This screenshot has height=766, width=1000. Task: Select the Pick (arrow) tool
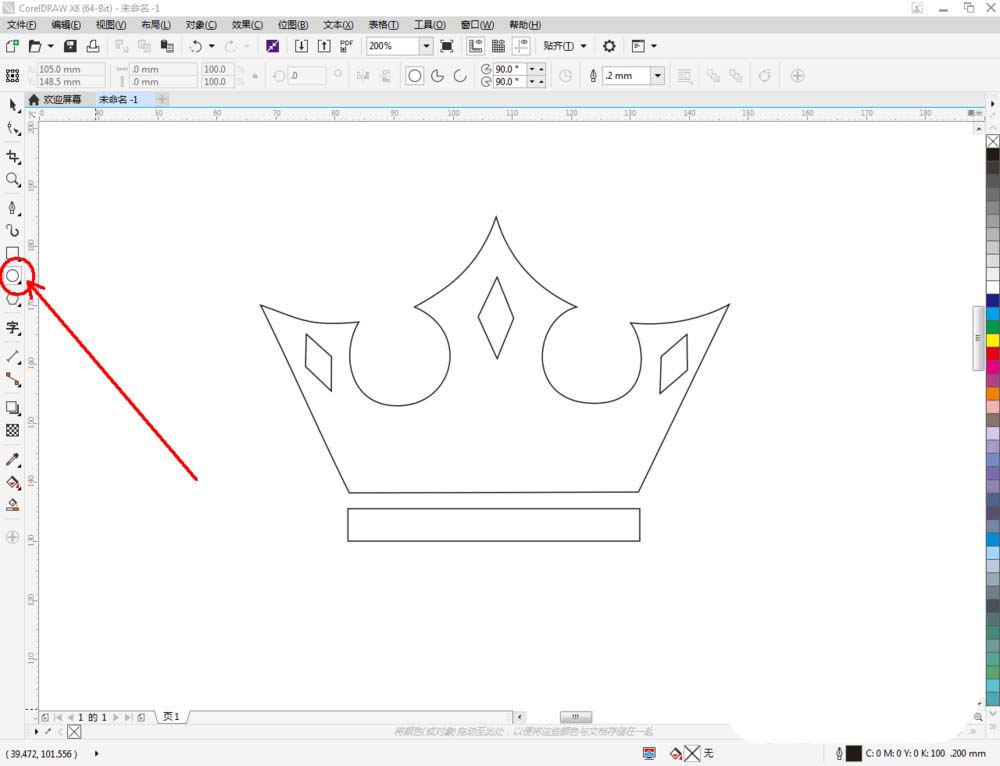(13, 105)
